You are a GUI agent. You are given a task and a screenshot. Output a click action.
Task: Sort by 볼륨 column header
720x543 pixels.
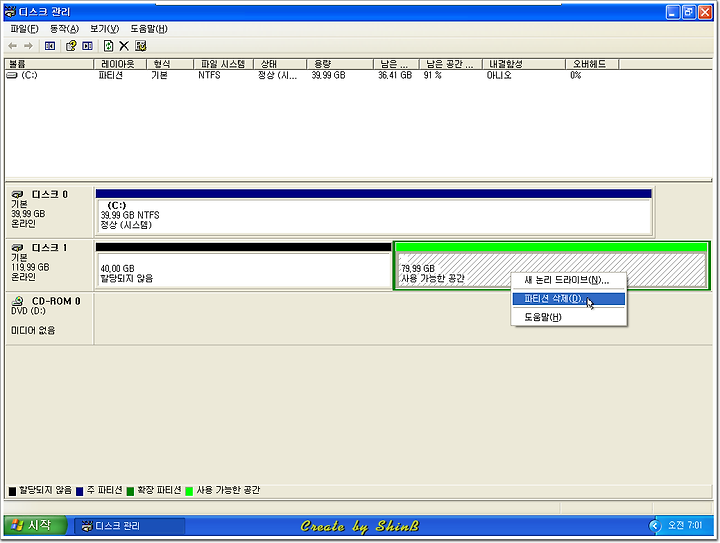click(49, 64)
